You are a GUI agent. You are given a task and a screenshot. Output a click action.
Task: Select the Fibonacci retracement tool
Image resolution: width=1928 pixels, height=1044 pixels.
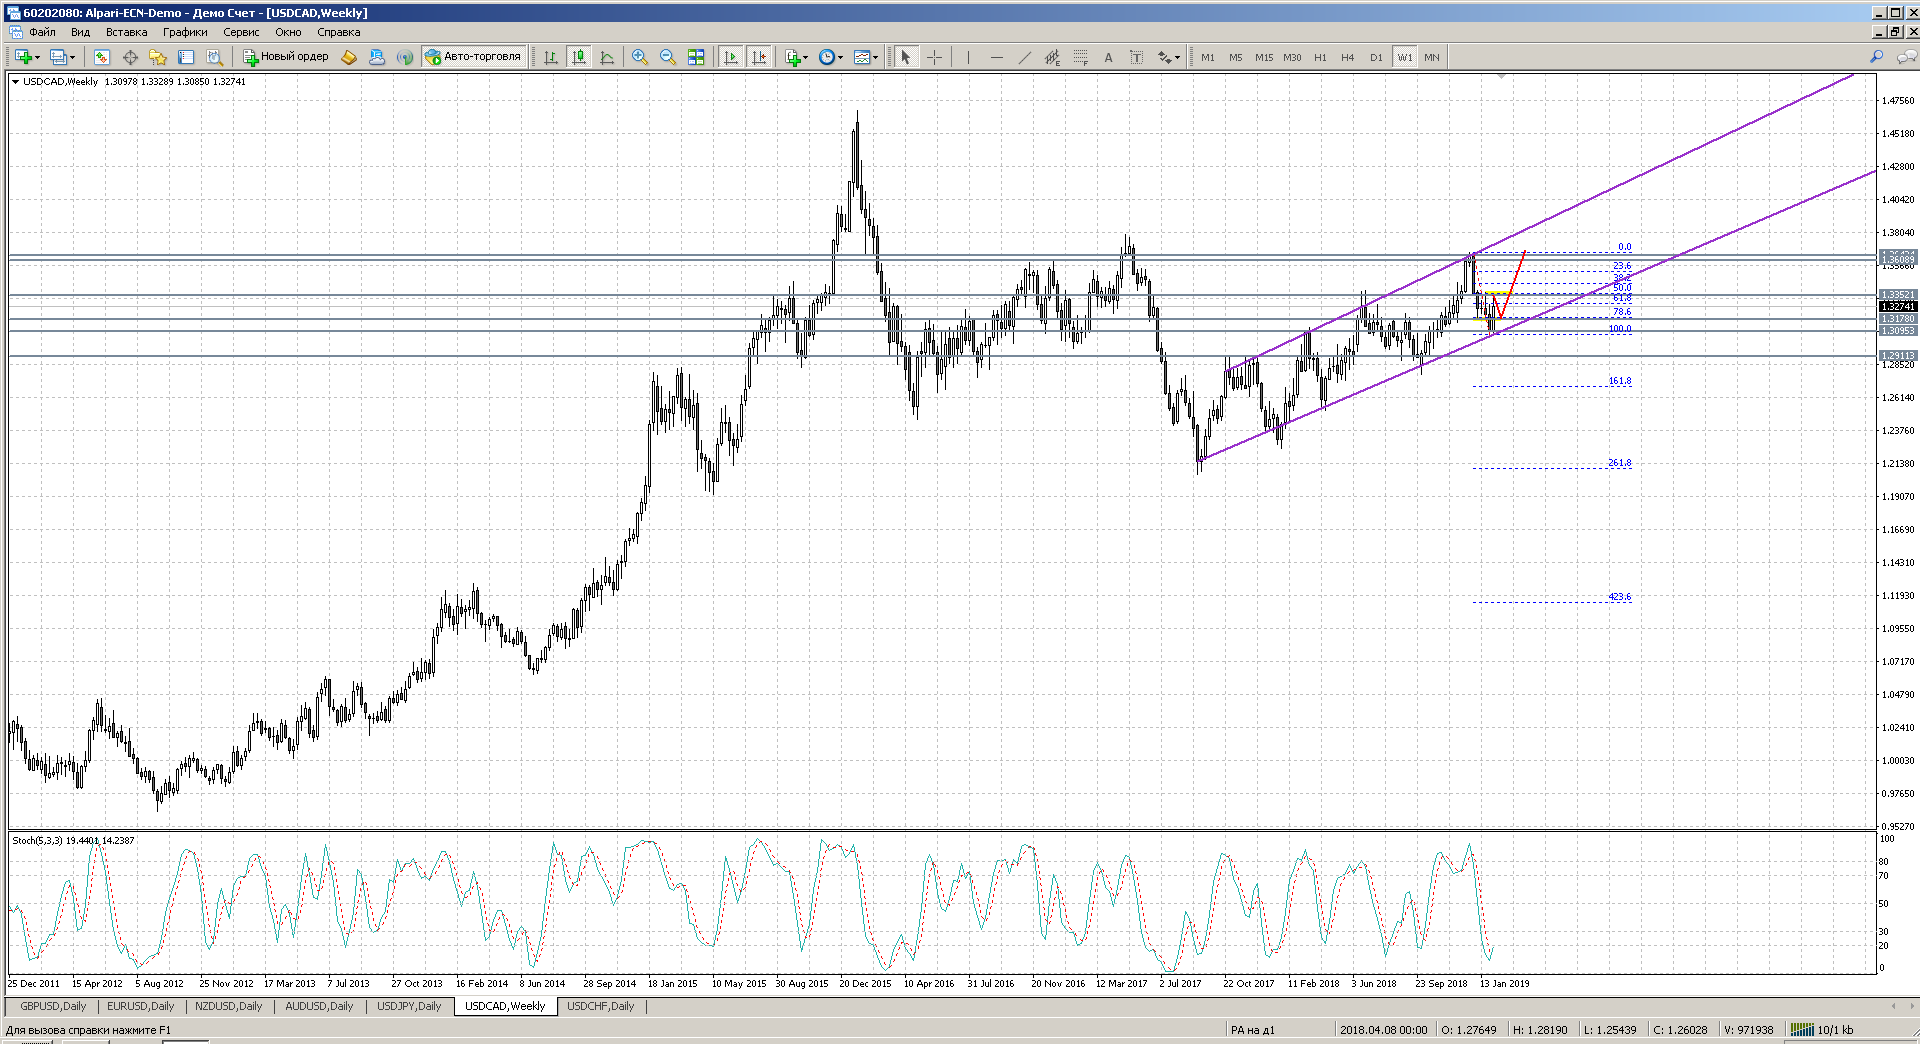click(x=1080, y=57)
